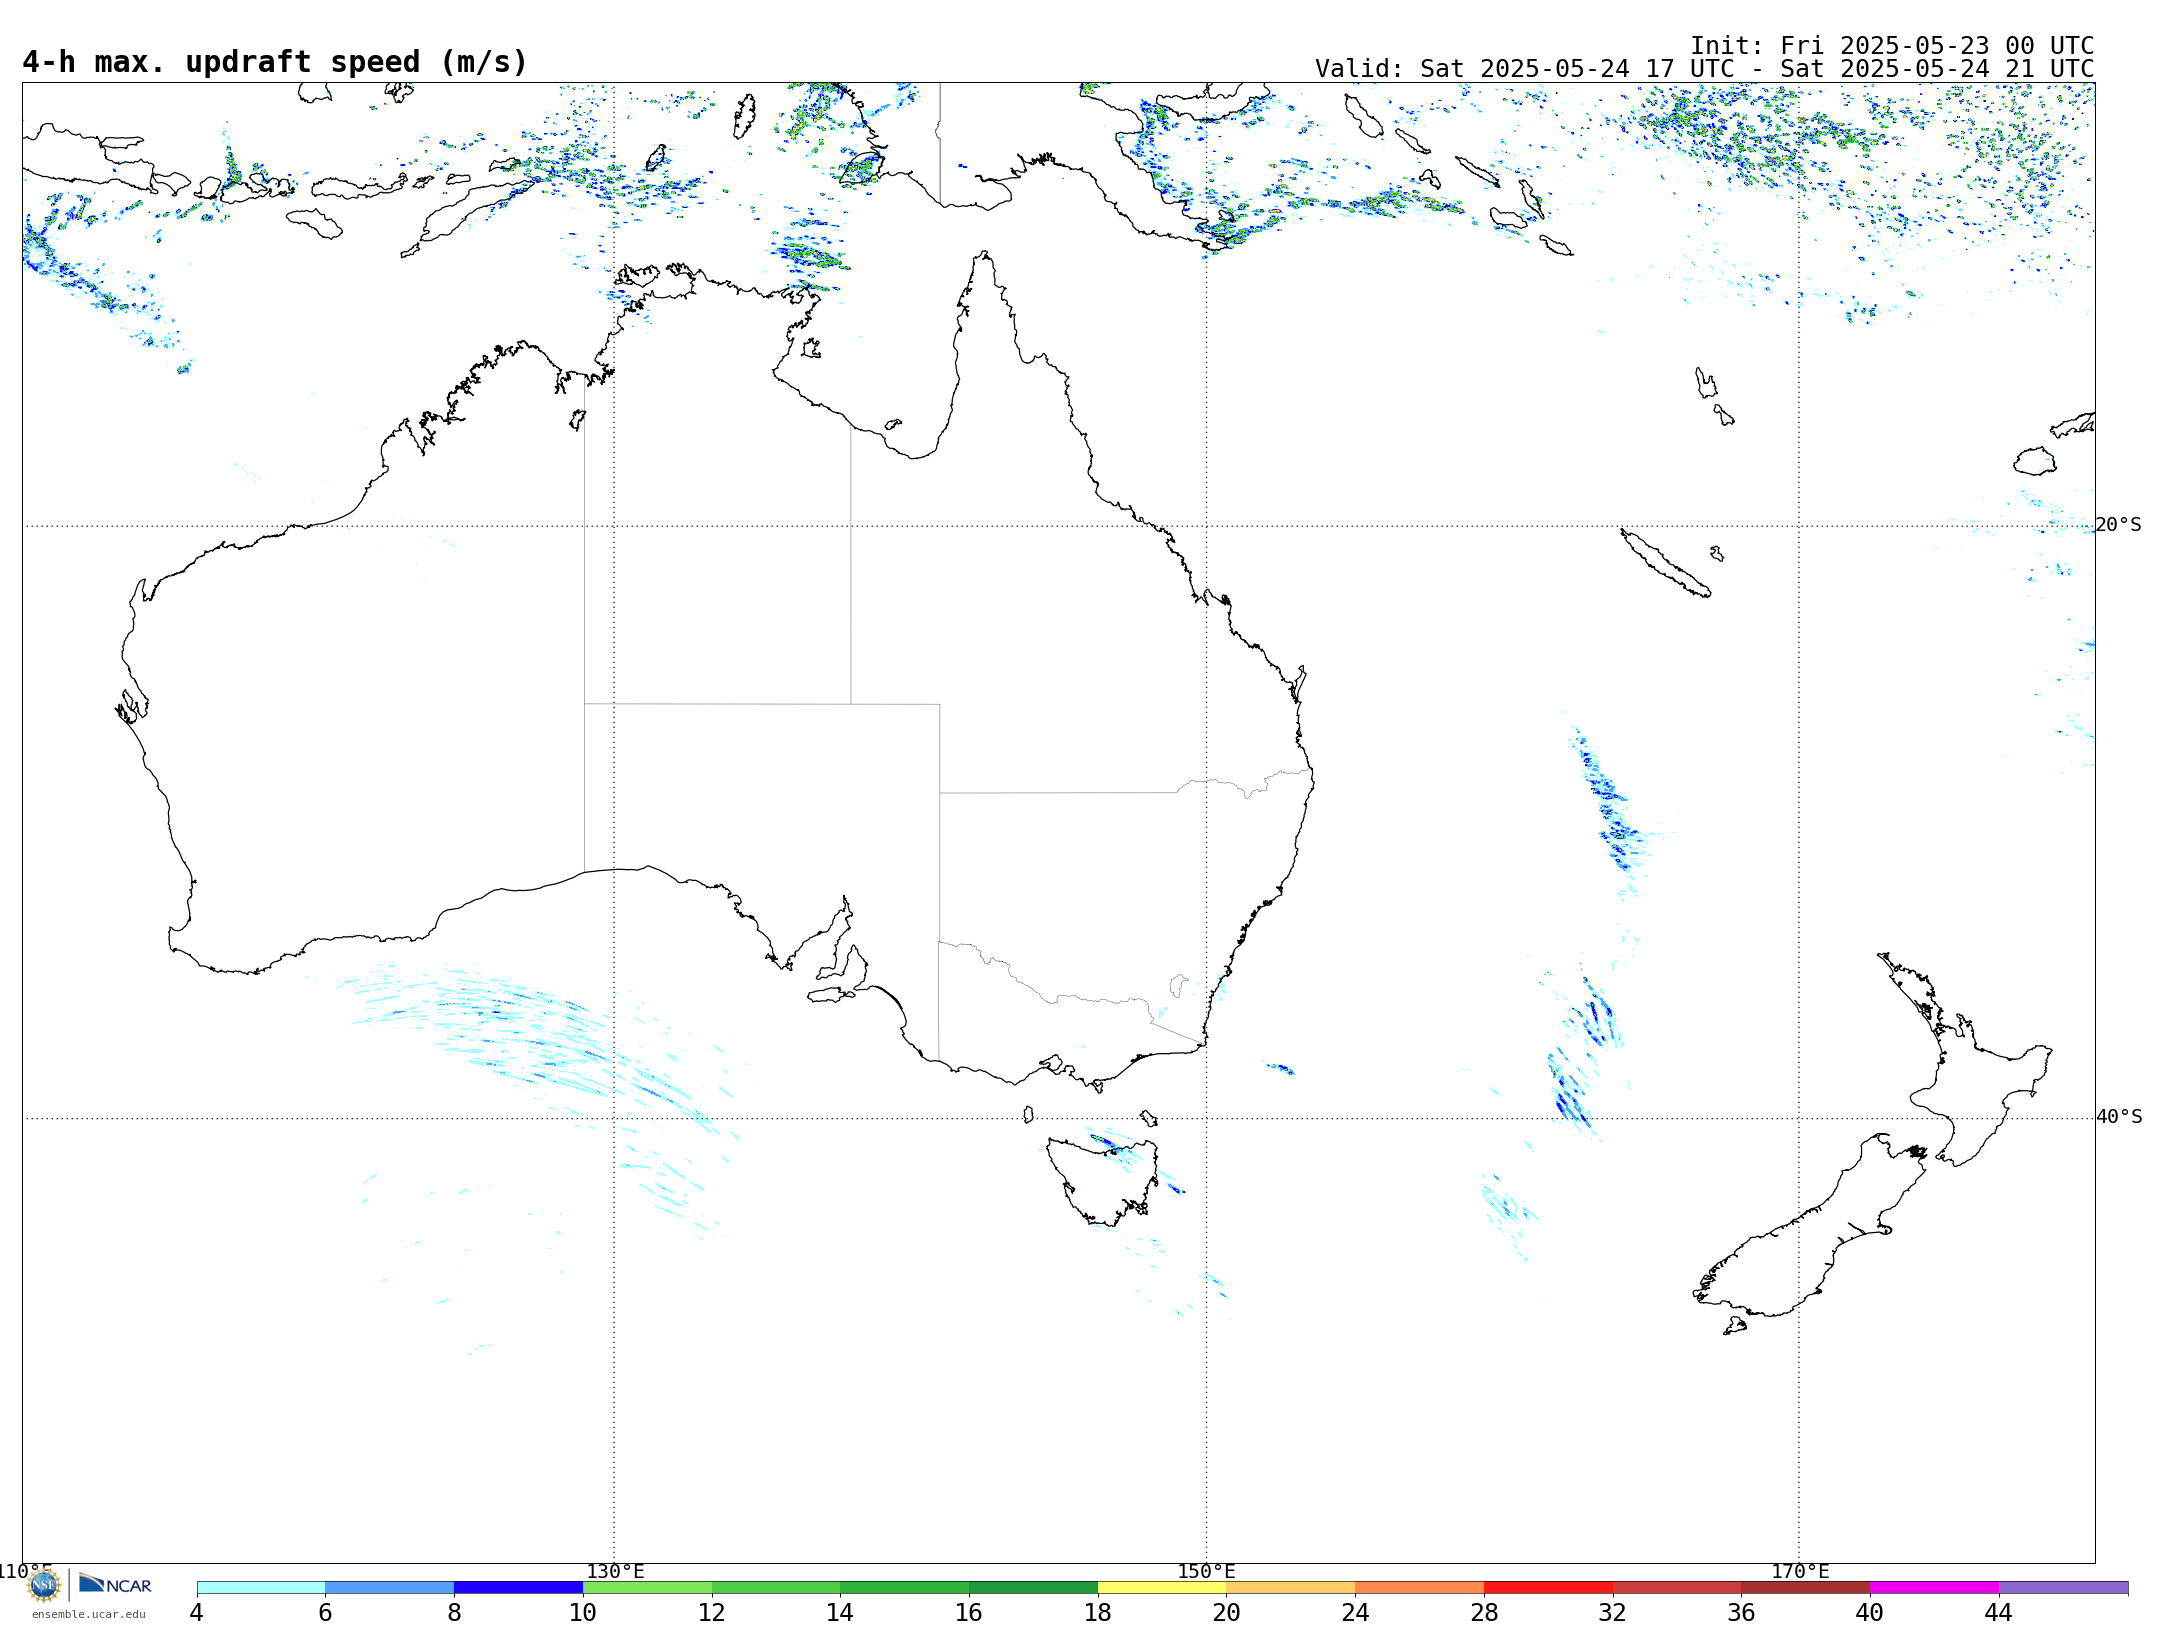The height and width of the screenshot is (1626, 2160).
Task: Click the NCAR logo
Action: pos(115,1584)
